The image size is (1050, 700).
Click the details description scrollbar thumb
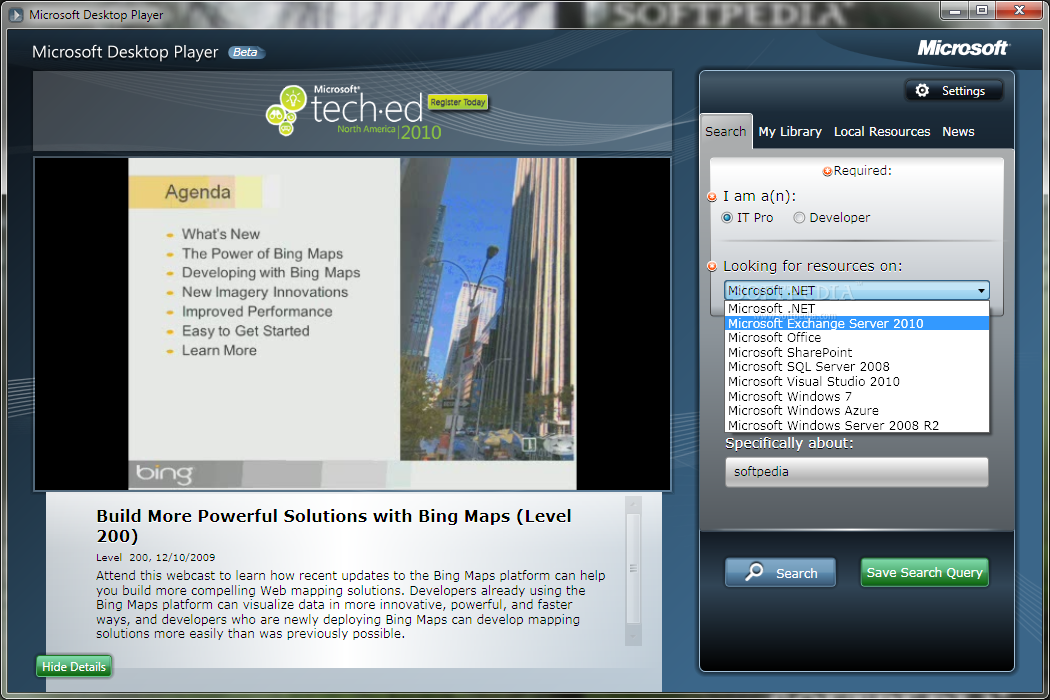click(633, 568)
